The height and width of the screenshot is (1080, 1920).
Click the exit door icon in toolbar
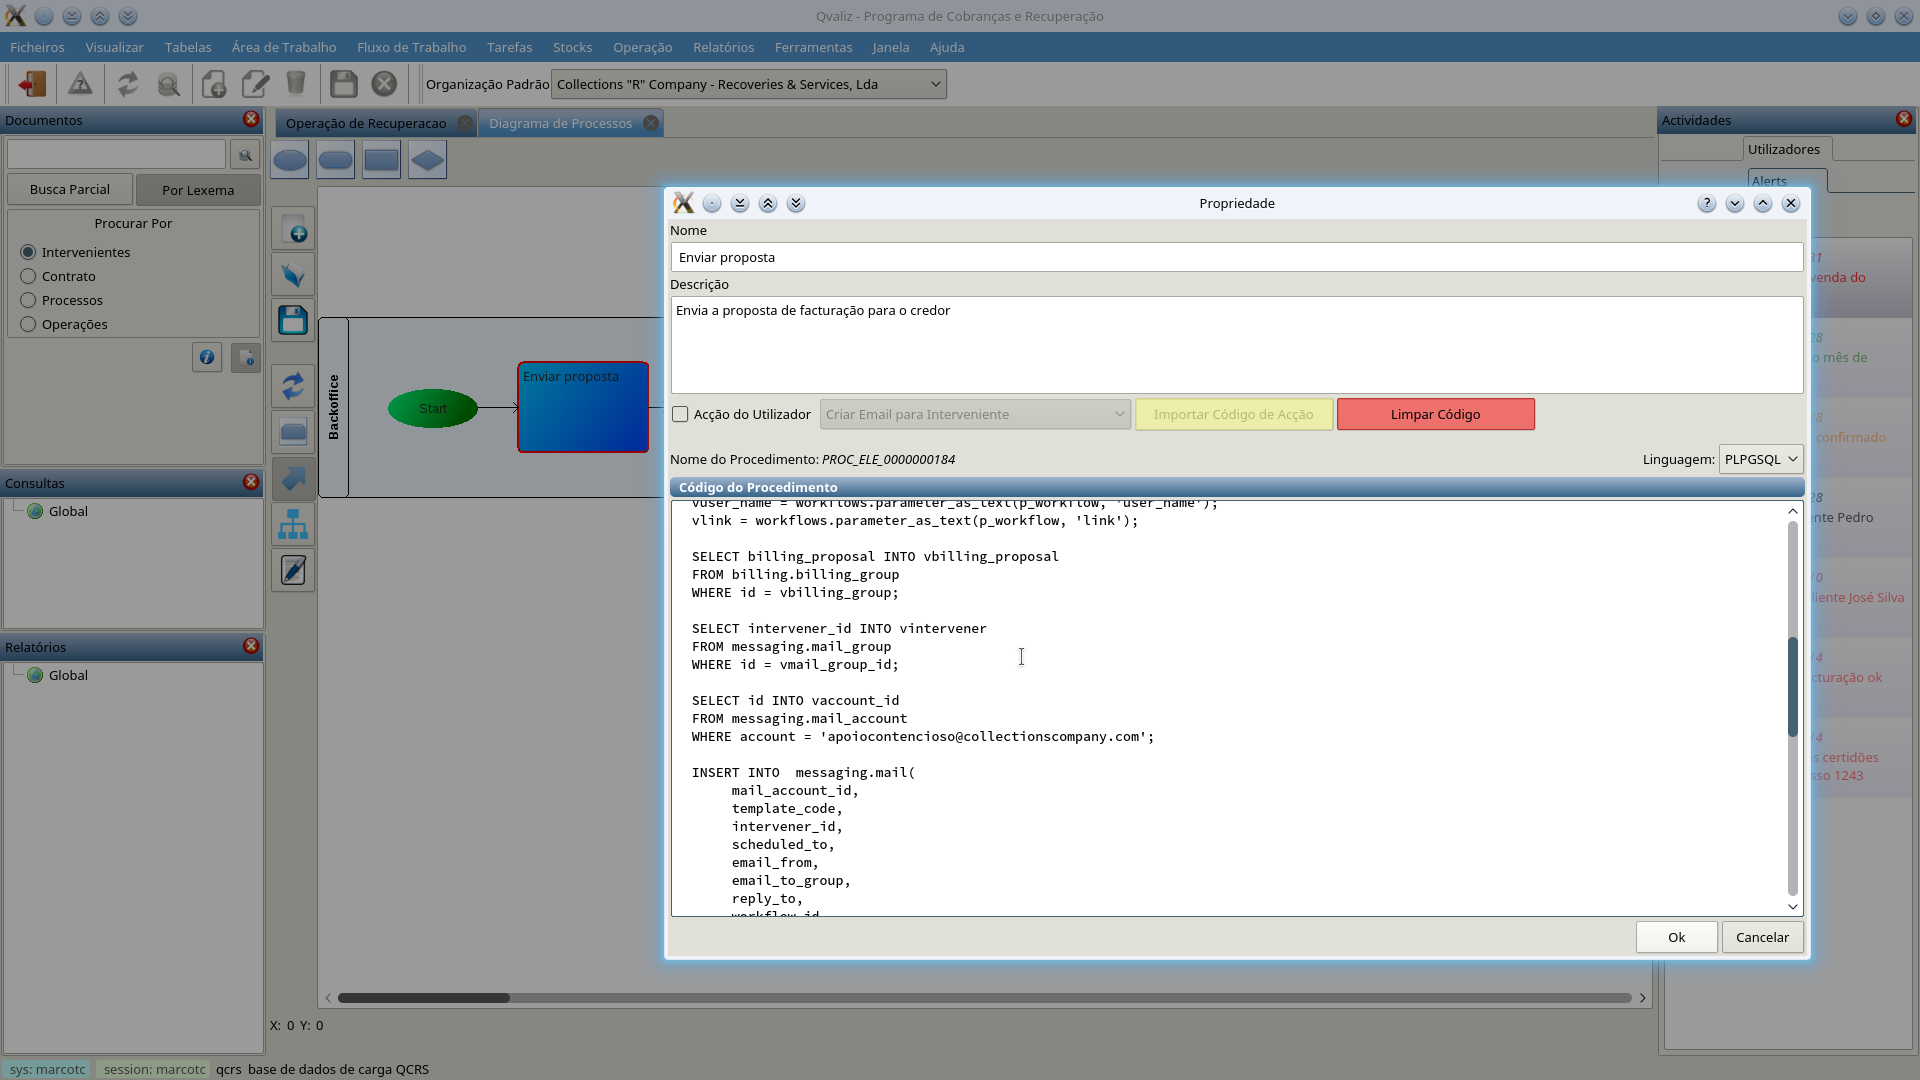[x=32, y=84]
